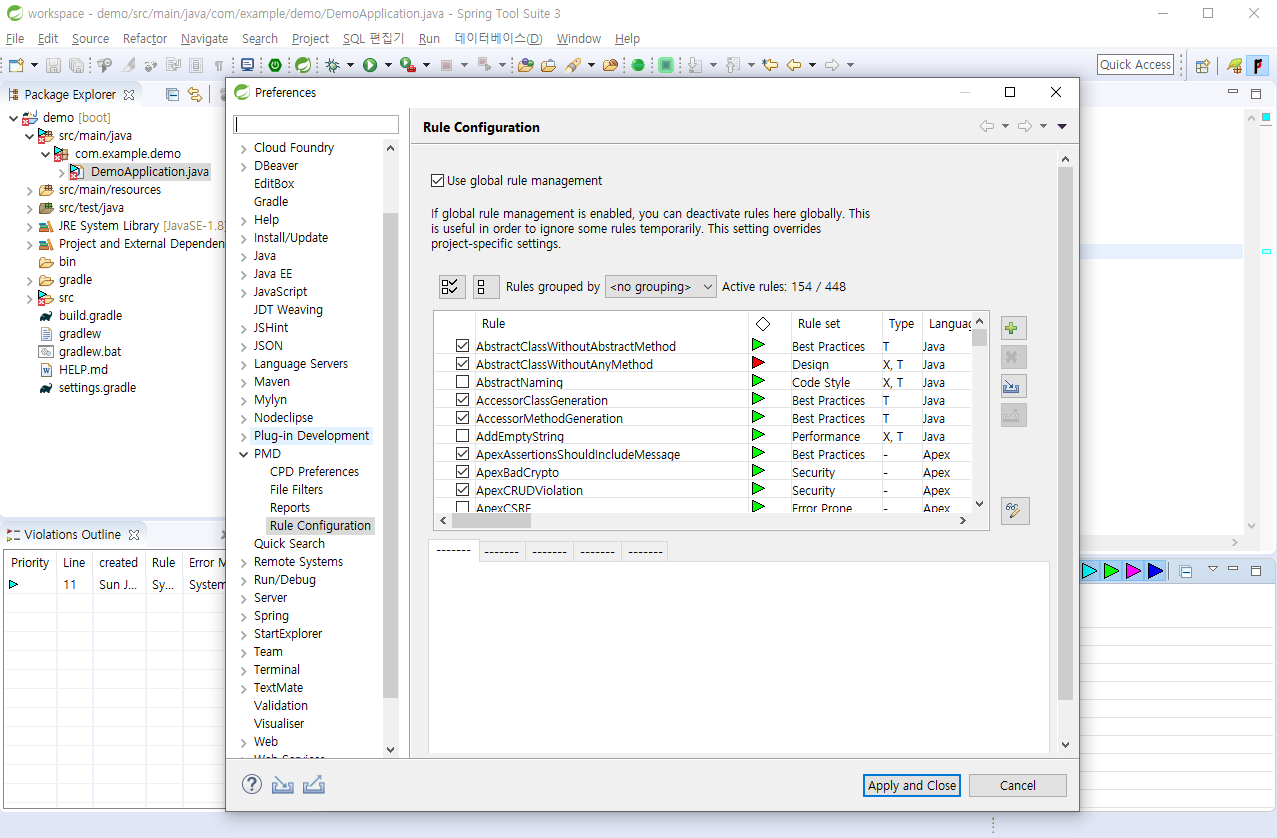Expand the Spring preferences node
The image size is (1277, 838).
(243, 616)
